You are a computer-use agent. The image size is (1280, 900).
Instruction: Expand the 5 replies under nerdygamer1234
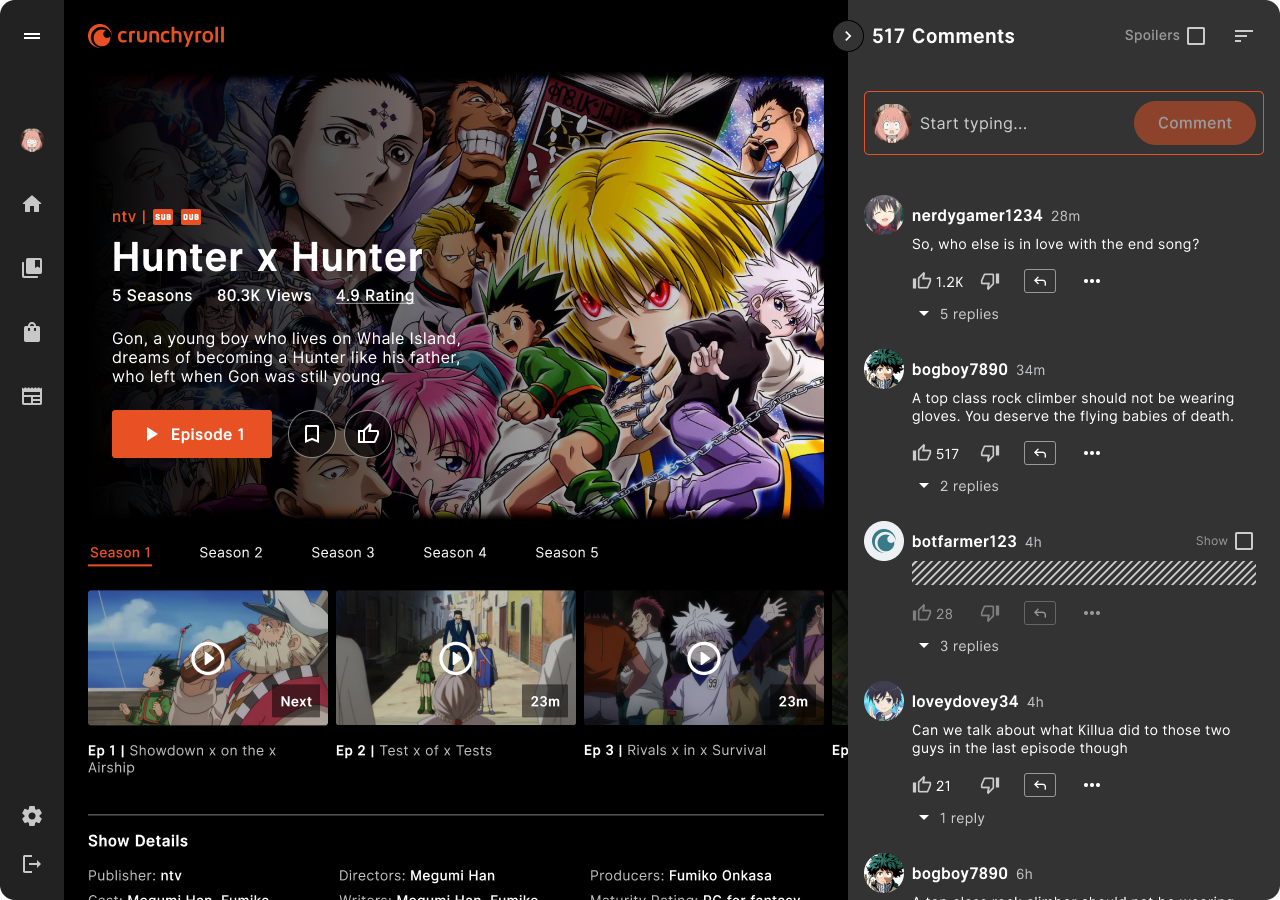pyautogui.click(x=957, y=313)
